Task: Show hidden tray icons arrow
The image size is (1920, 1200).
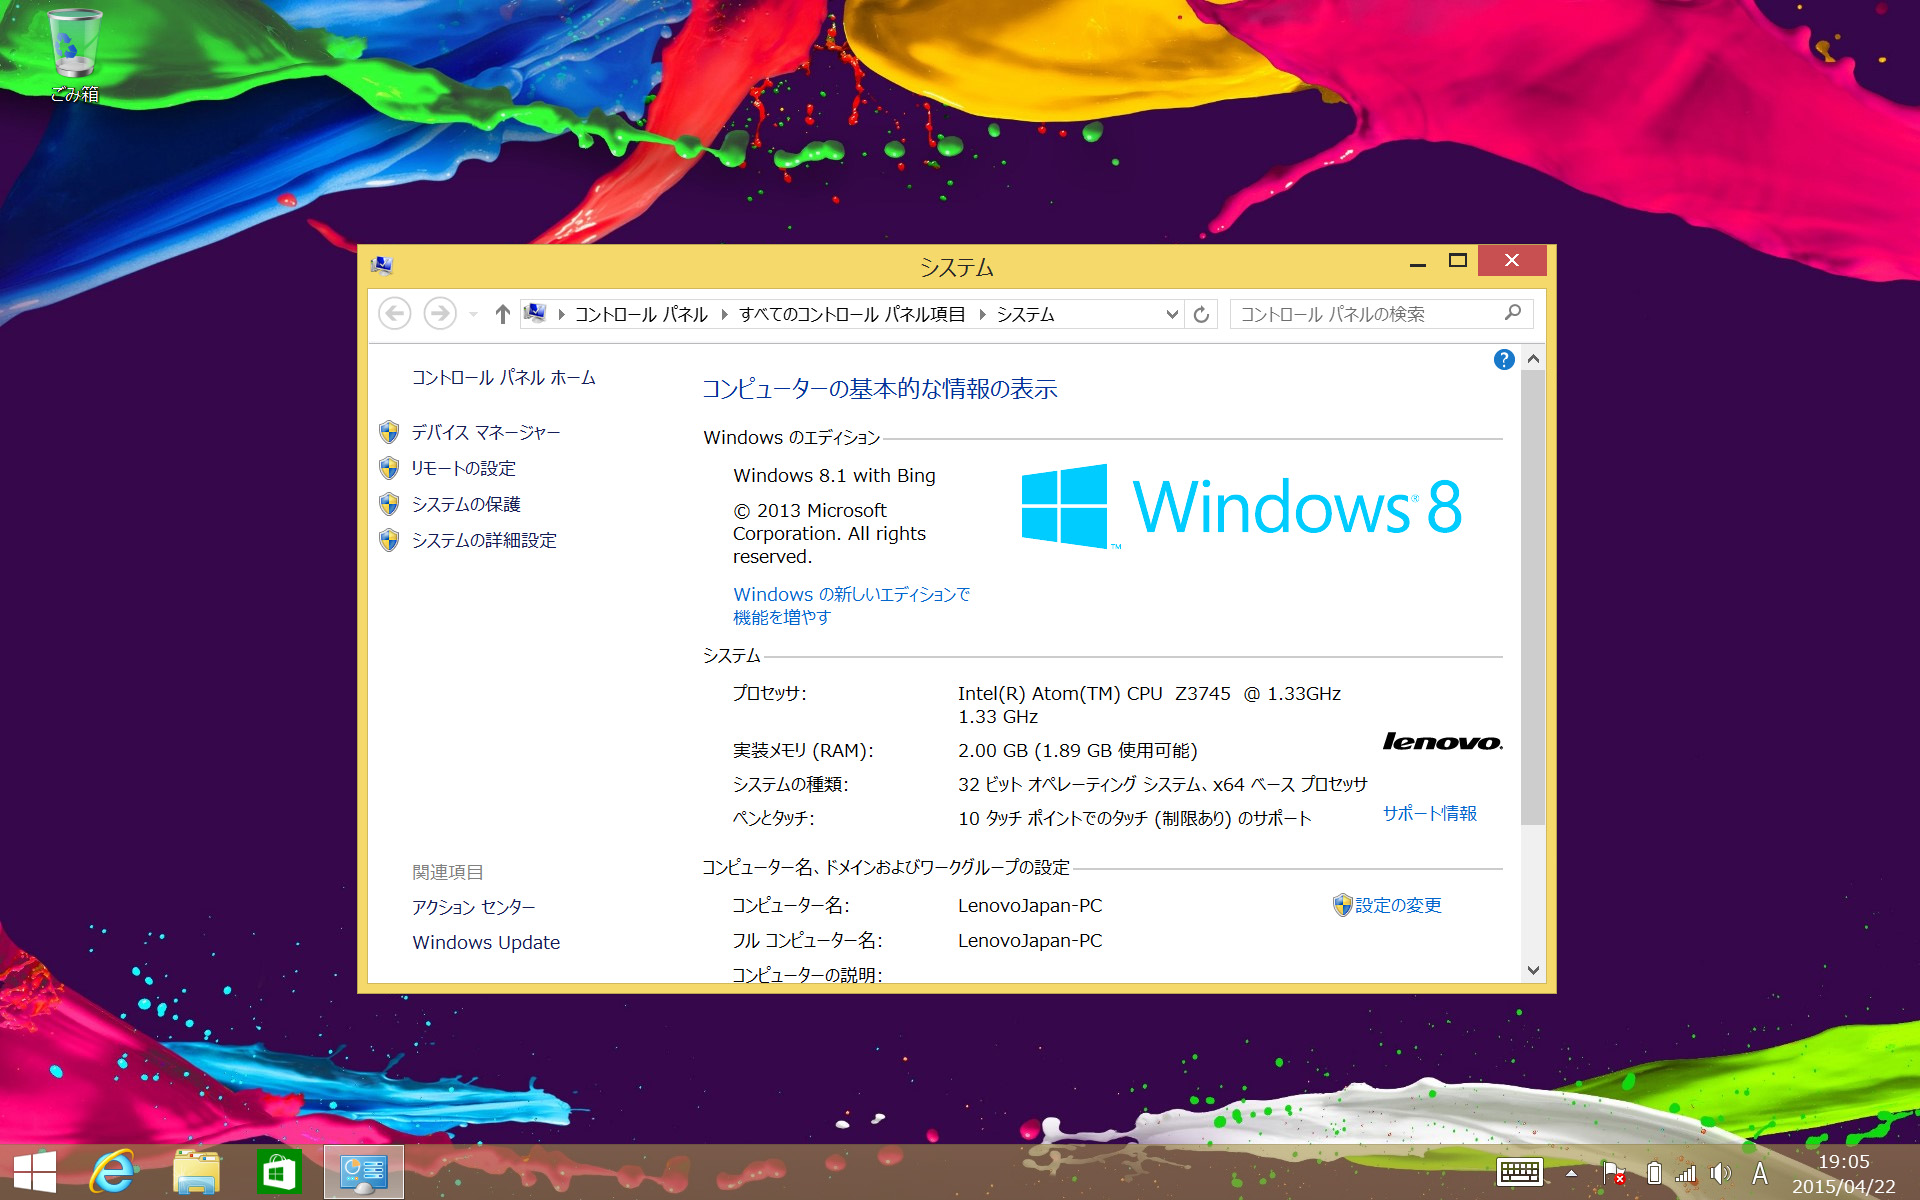Action: (1572, 1174)
